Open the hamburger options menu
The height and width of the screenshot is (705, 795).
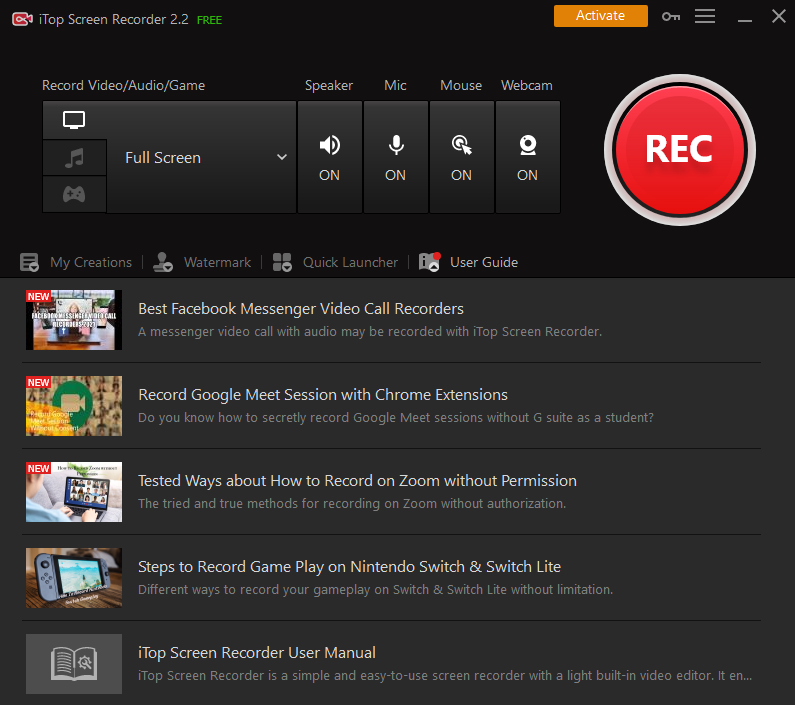point(705,16)
